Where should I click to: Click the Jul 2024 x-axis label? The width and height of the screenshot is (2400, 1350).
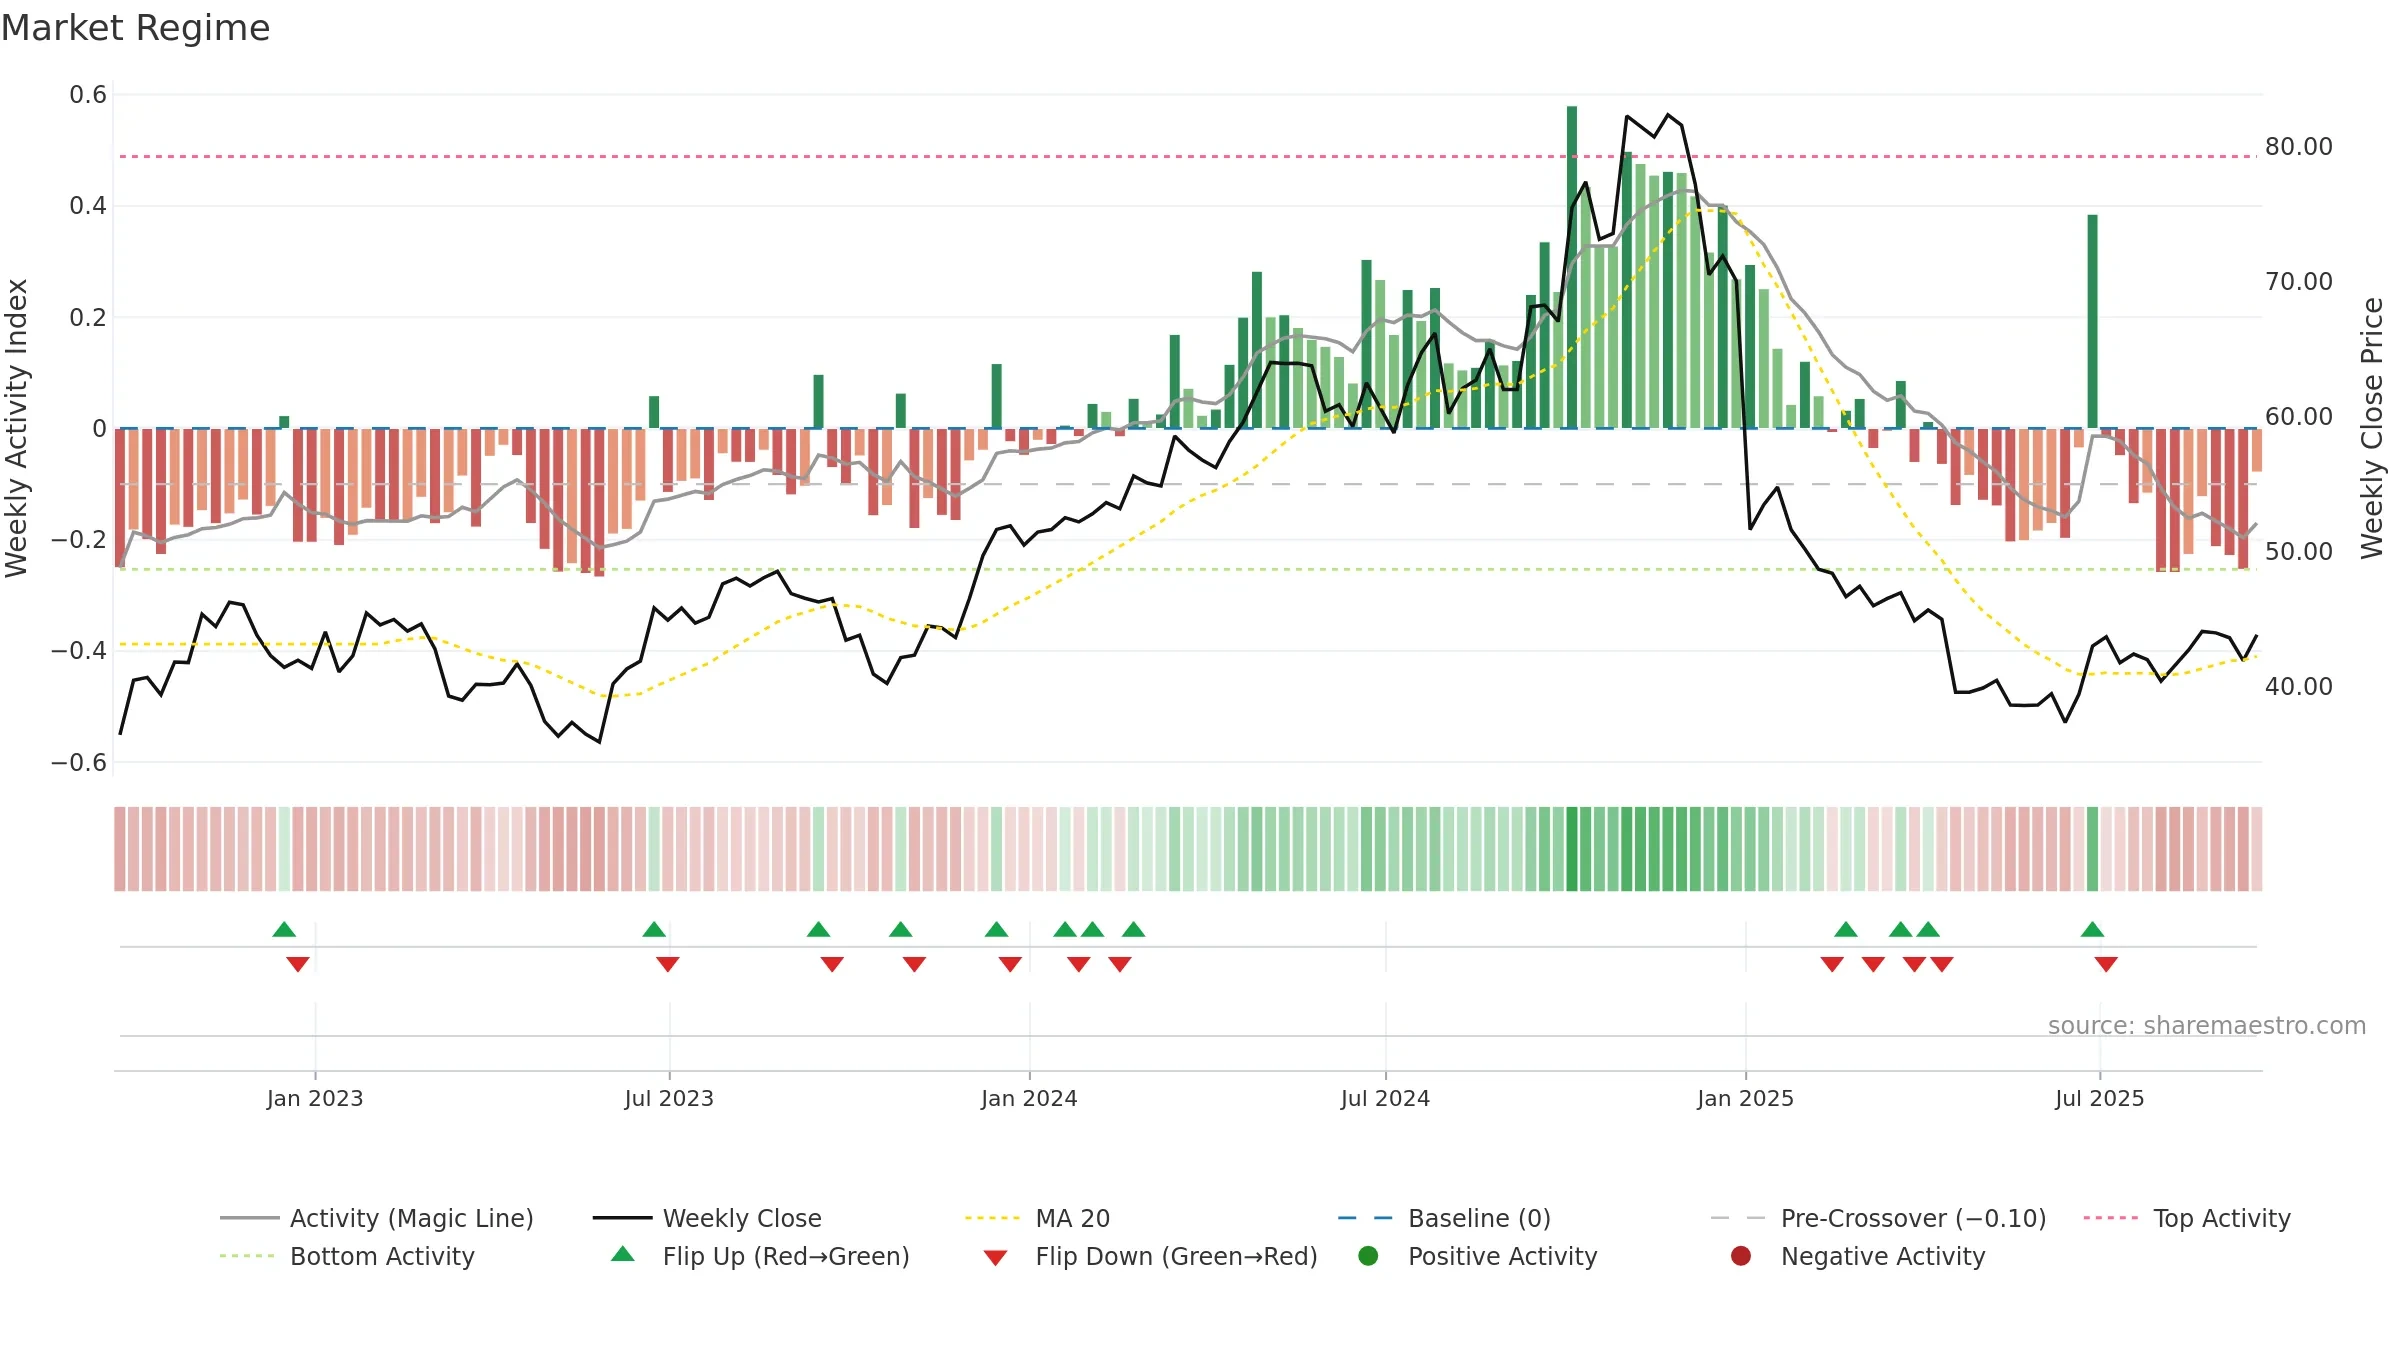(1385, 1098)
